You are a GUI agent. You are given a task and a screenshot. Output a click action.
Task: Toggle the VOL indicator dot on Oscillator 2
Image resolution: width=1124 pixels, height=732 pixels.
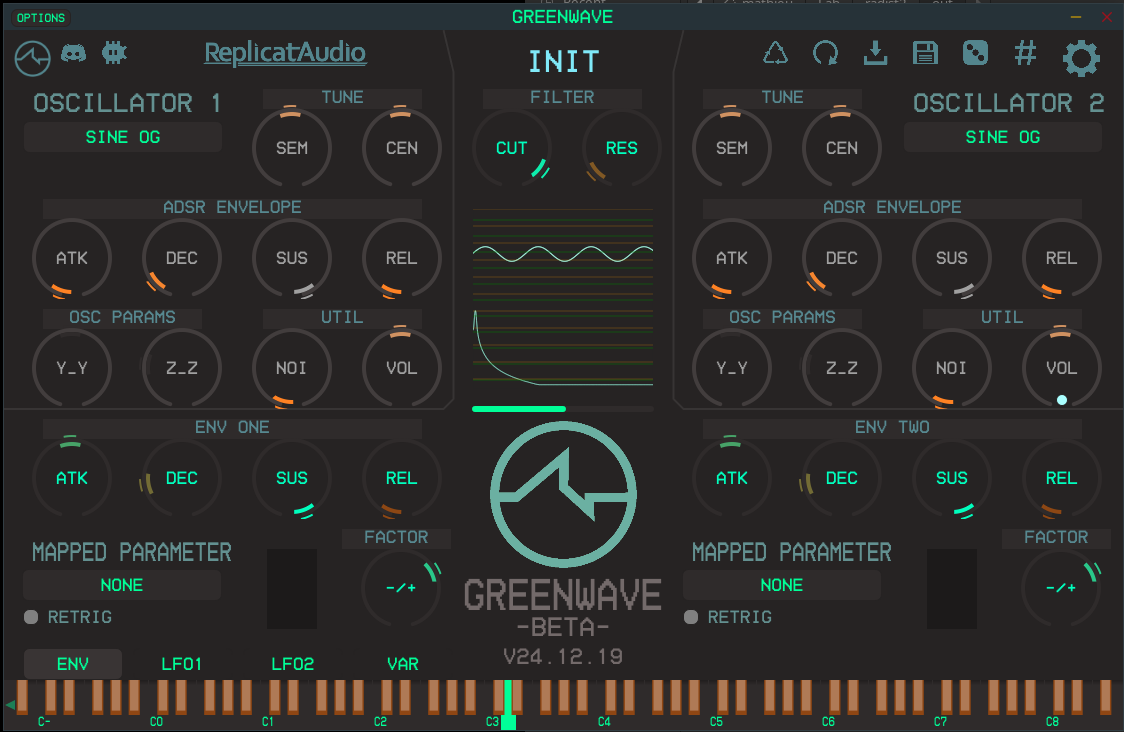(1060, 401)
